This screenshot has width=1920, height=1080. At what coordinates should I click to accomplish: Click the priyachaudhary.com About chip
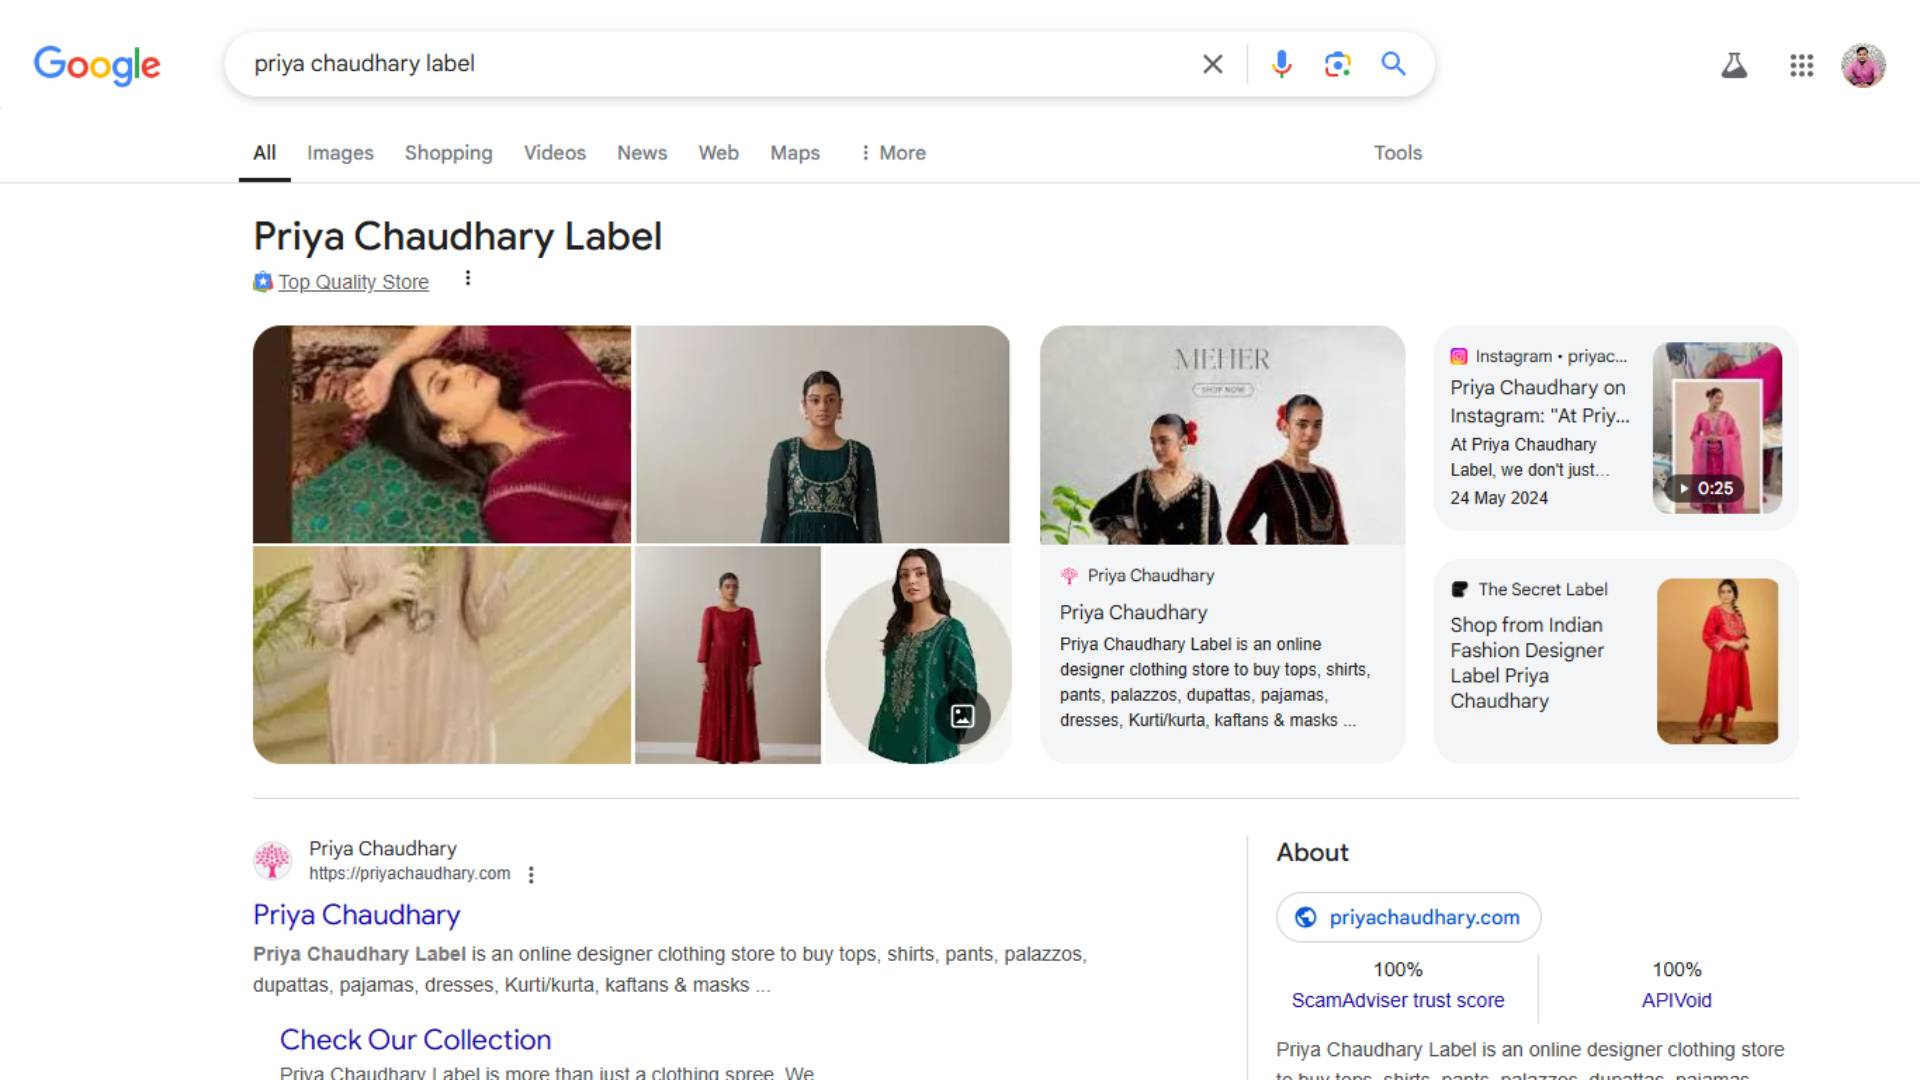point(1408,917)
